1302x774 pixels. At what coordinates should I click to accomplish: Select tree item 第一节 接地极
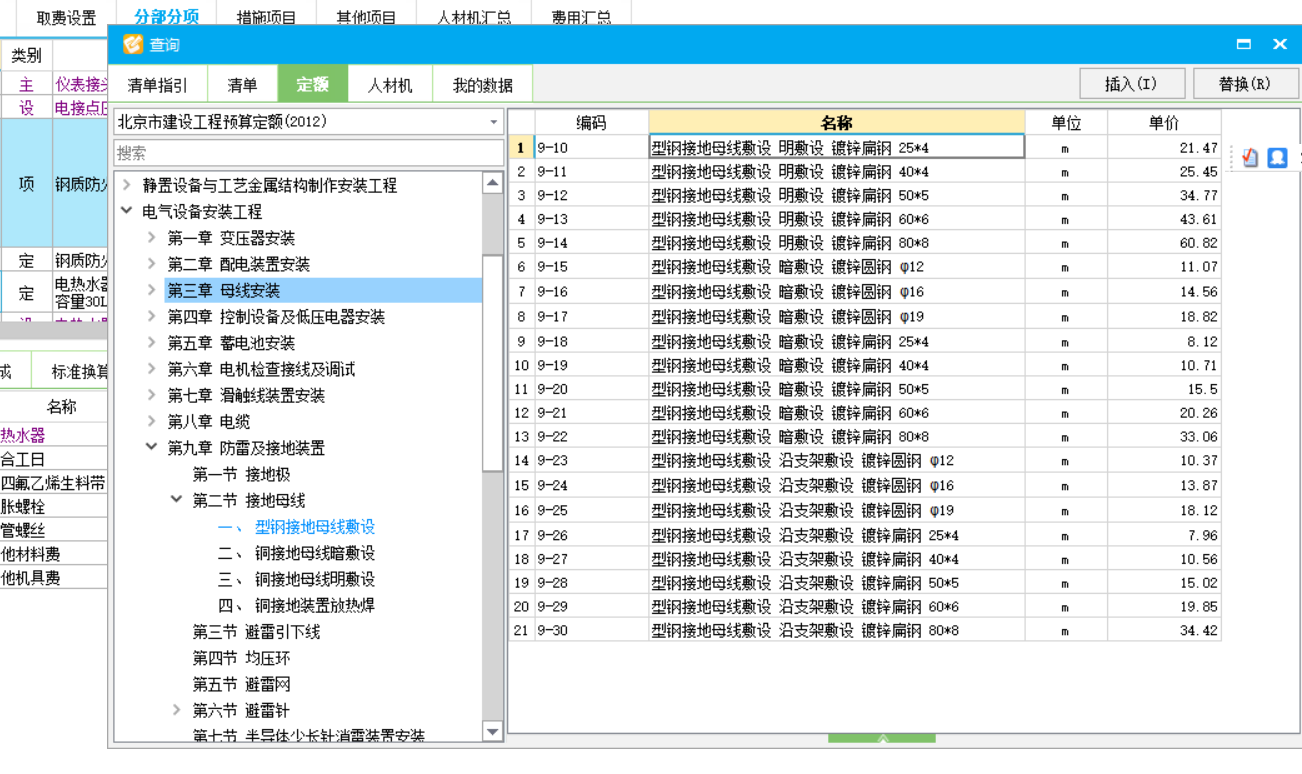(241, 474)
